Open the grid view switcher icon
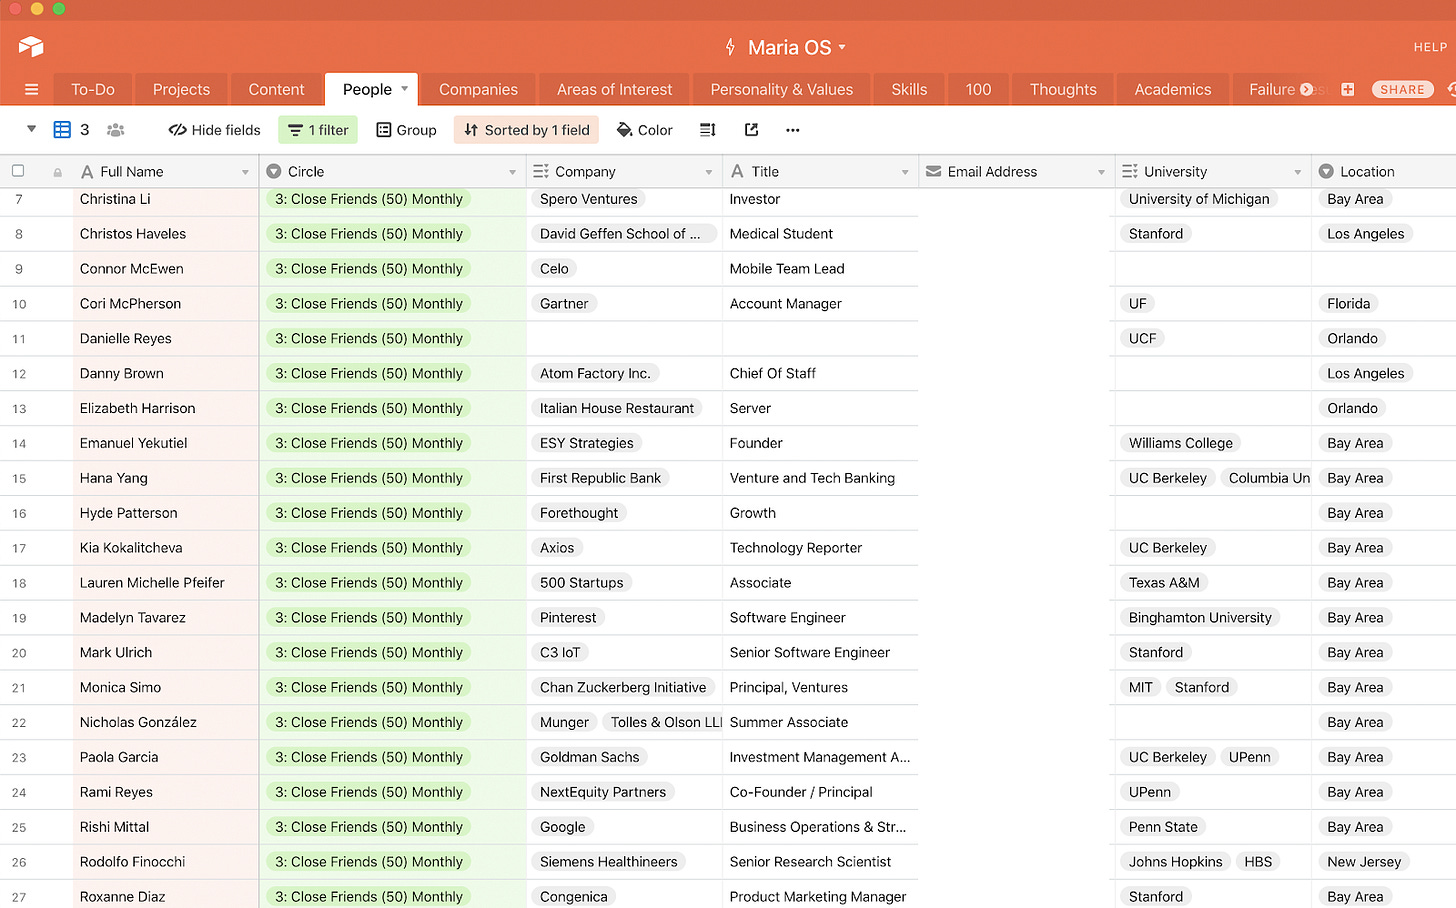Image resolution: width=1456 pixels, height=908 pixels. [62, 130]
